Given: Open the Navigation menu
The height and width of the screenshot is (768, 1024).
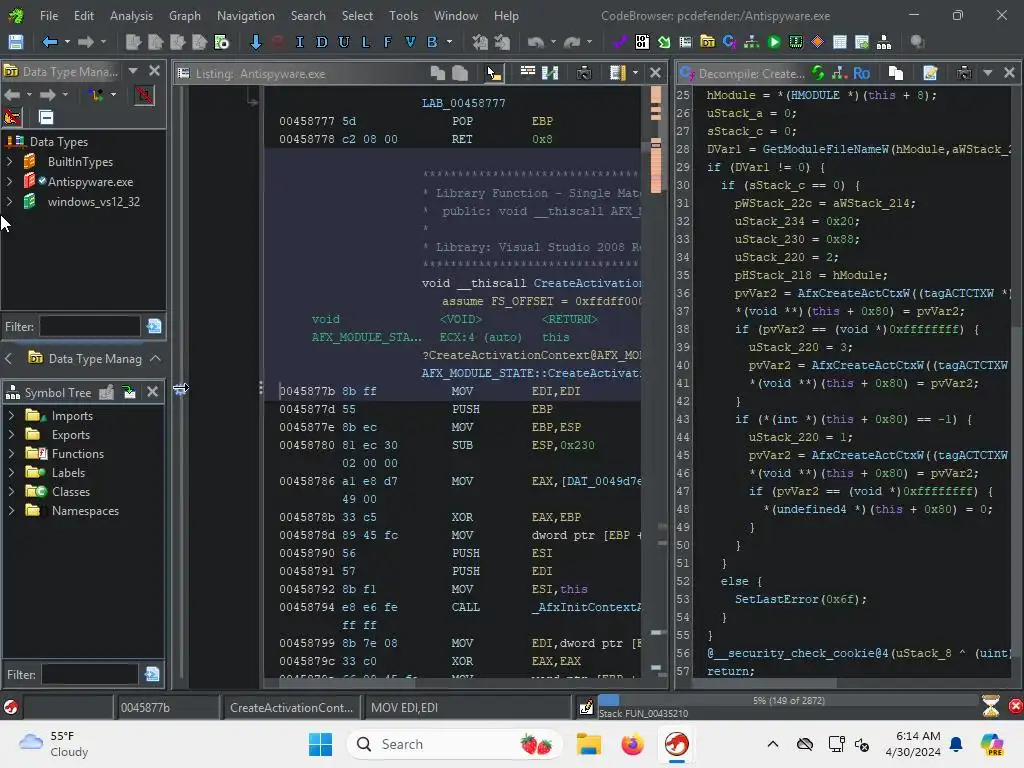Looking at the screenshot, I should coord(246,16).
